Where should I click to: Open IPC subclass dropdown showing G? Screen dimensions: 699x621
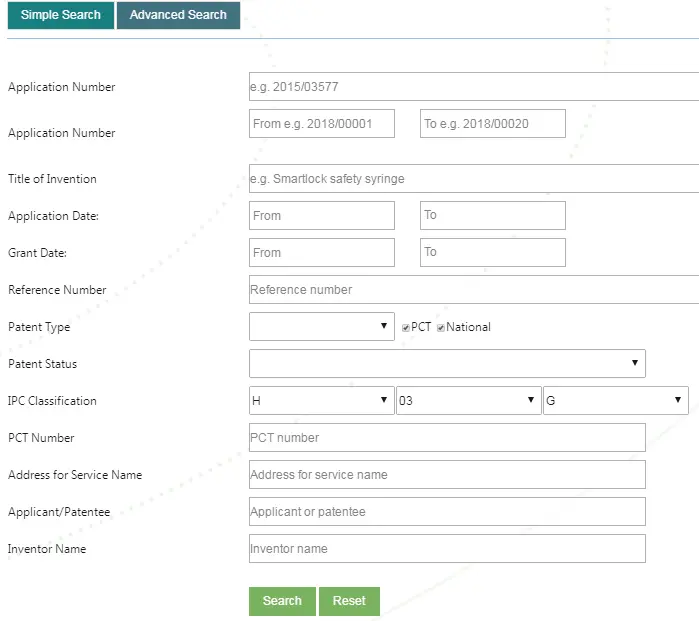(616, 400)
